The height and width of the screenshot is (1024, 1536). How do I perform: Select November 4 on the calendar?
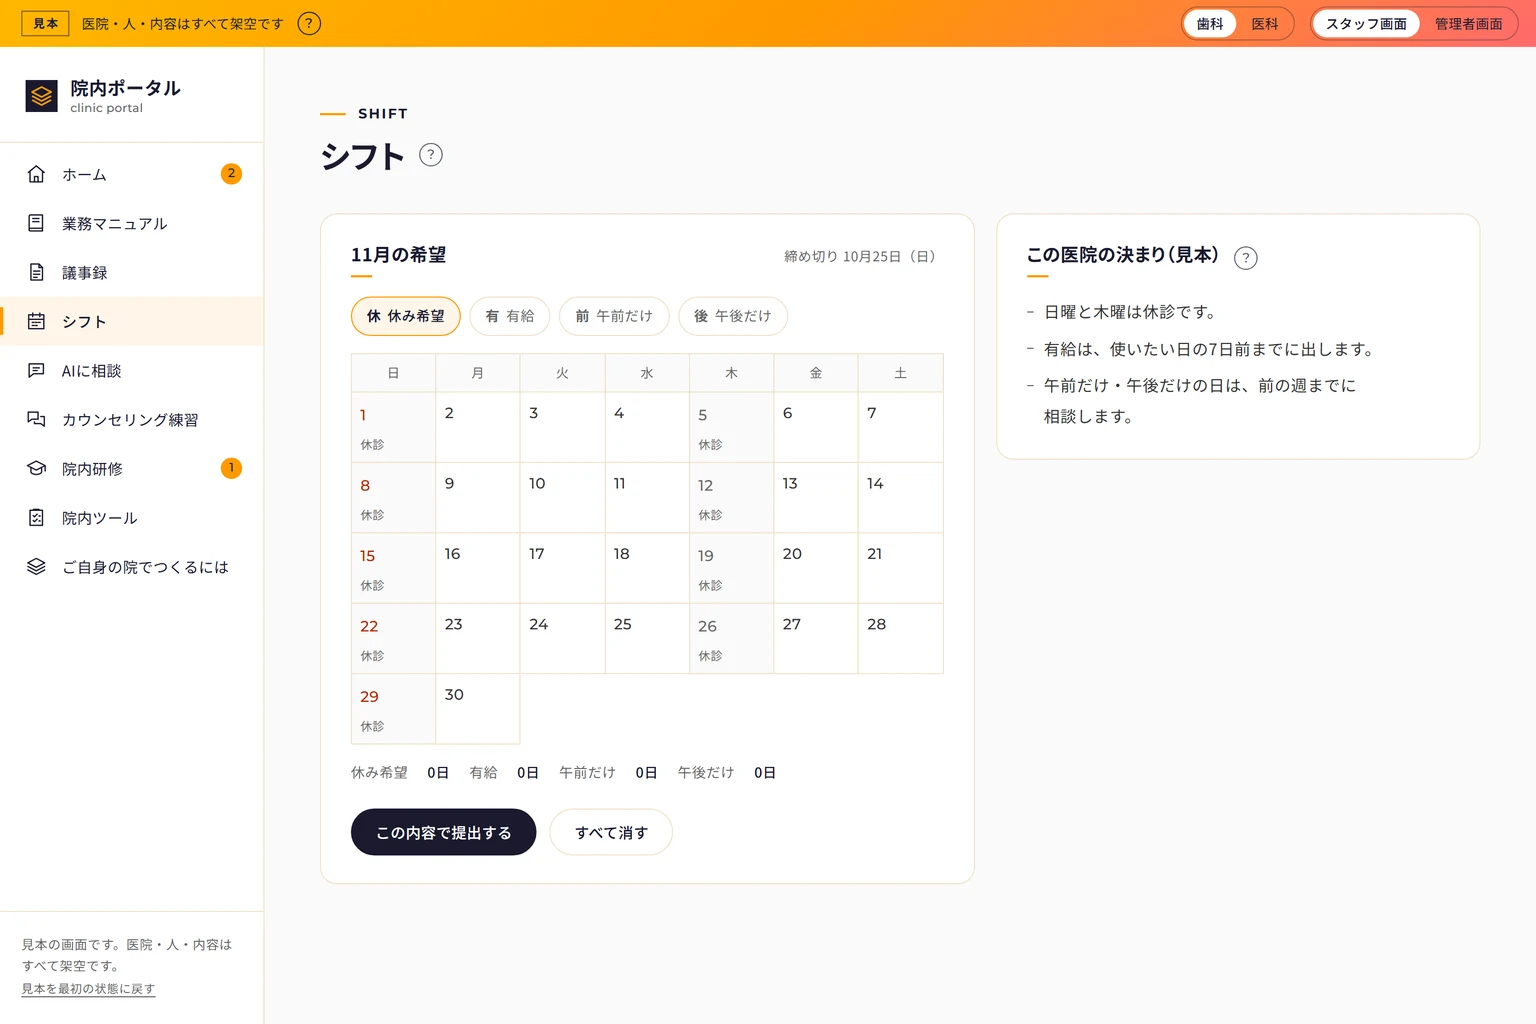[647, 427]
